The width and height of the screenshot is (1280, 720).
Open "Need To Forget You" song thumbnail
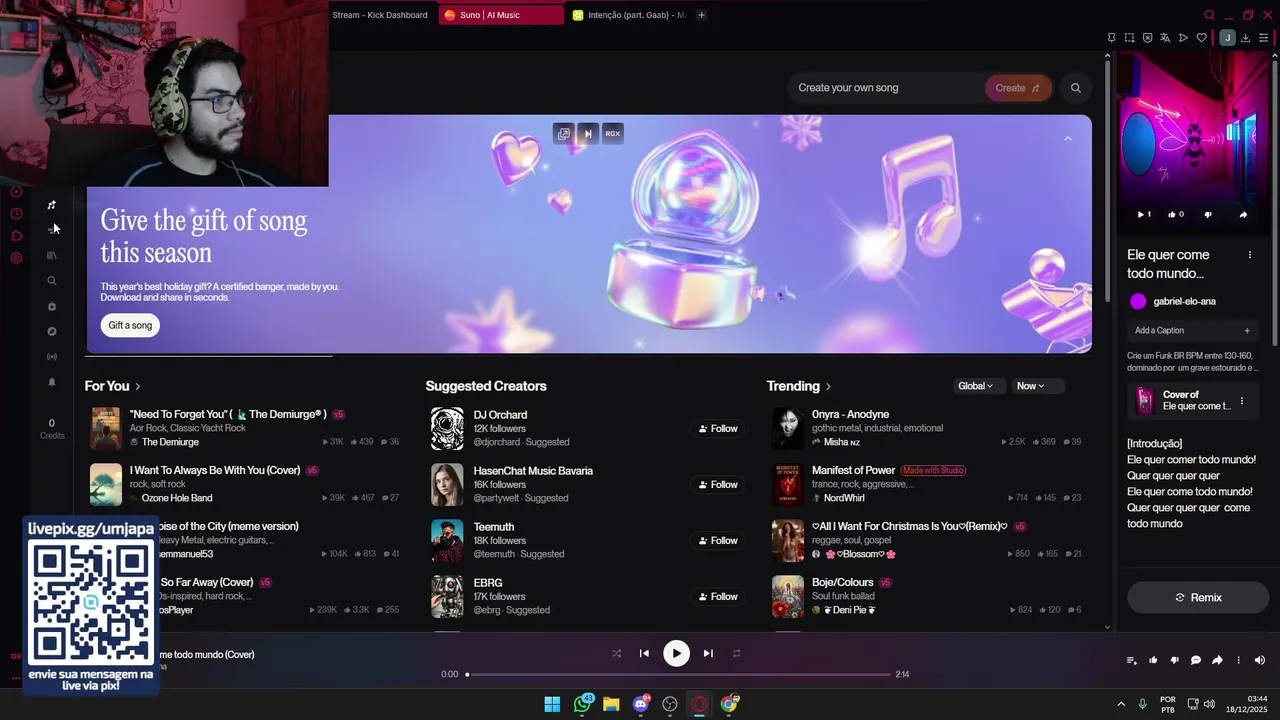point(106,428)
